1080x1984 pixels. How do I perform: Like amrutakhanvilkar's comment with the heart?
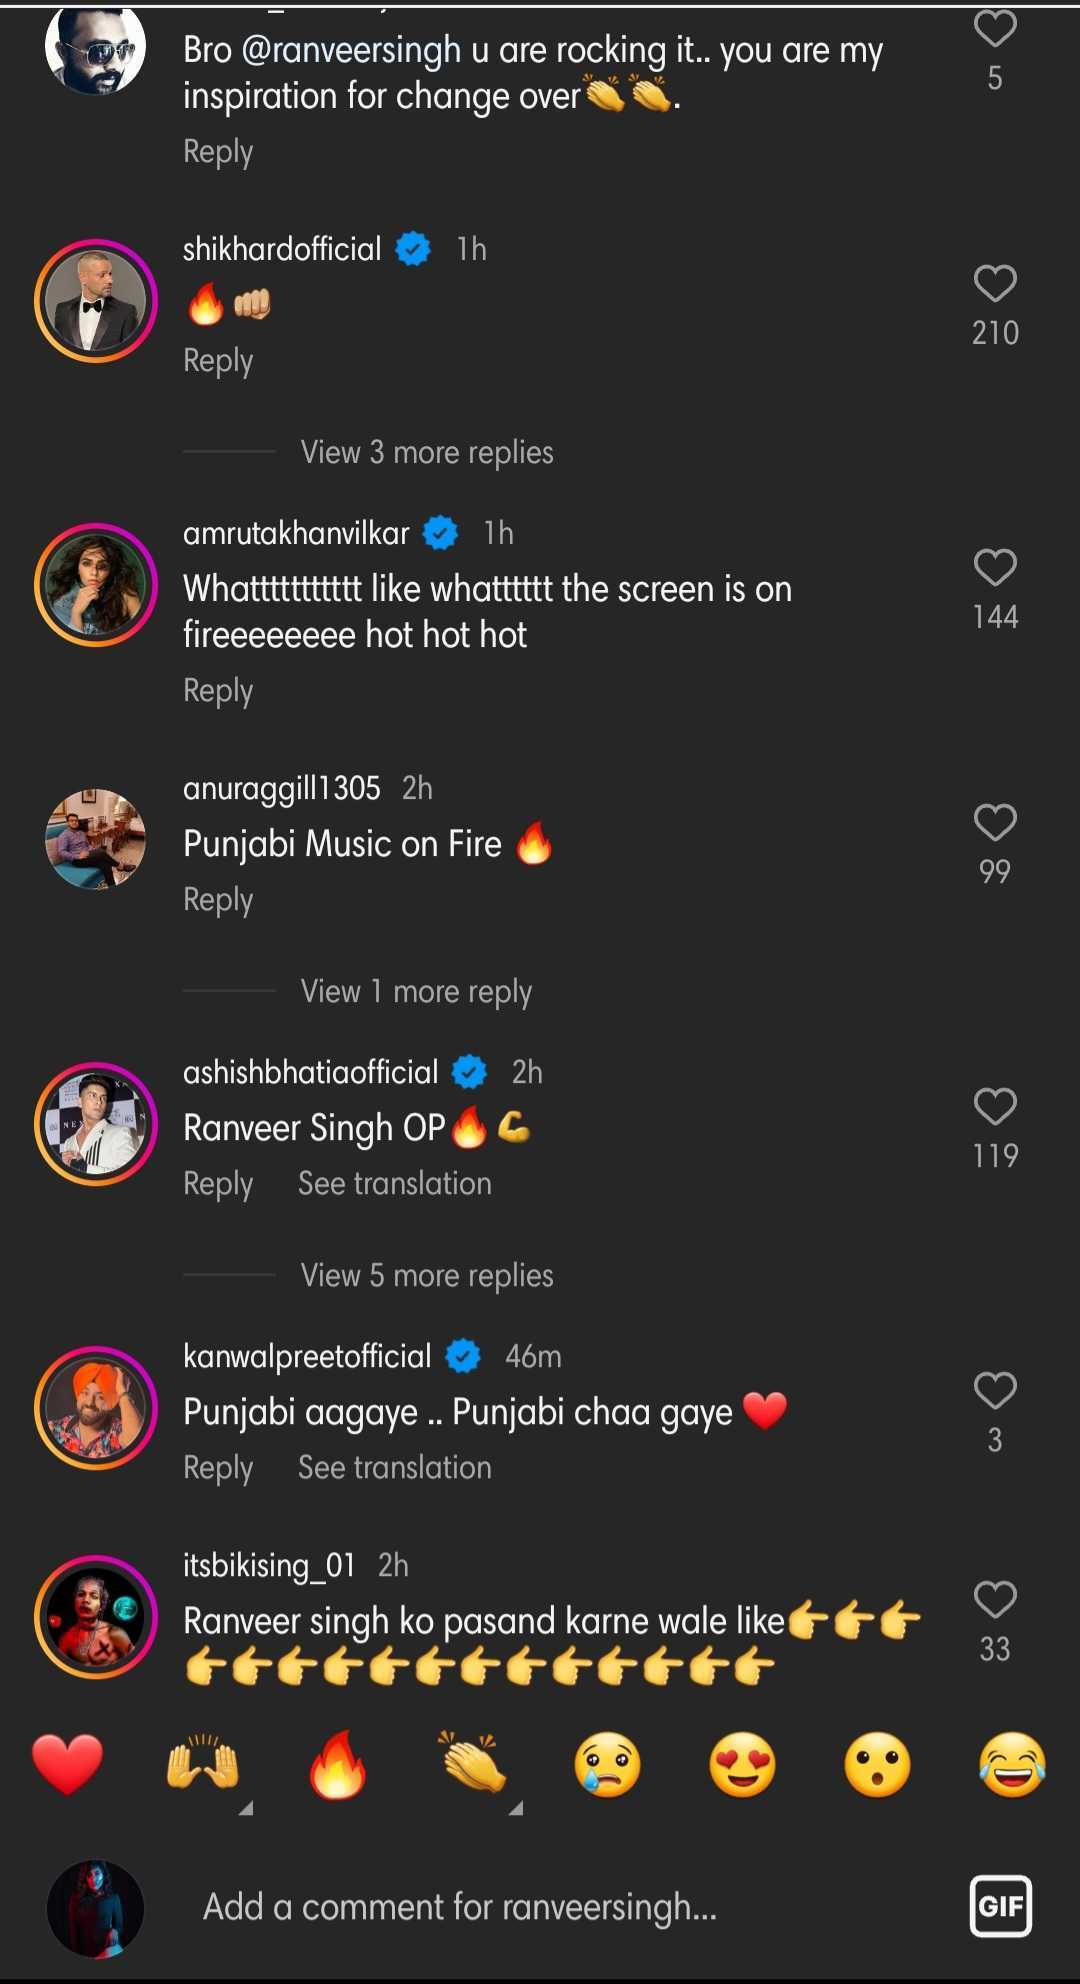pos(995,568)
